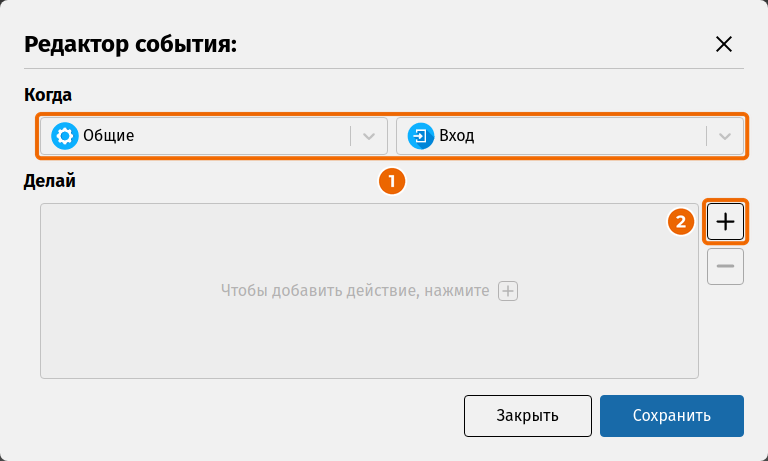Click the orange badge numbered 1
Viewport: 768px width, 461px height.
[392, 181]
